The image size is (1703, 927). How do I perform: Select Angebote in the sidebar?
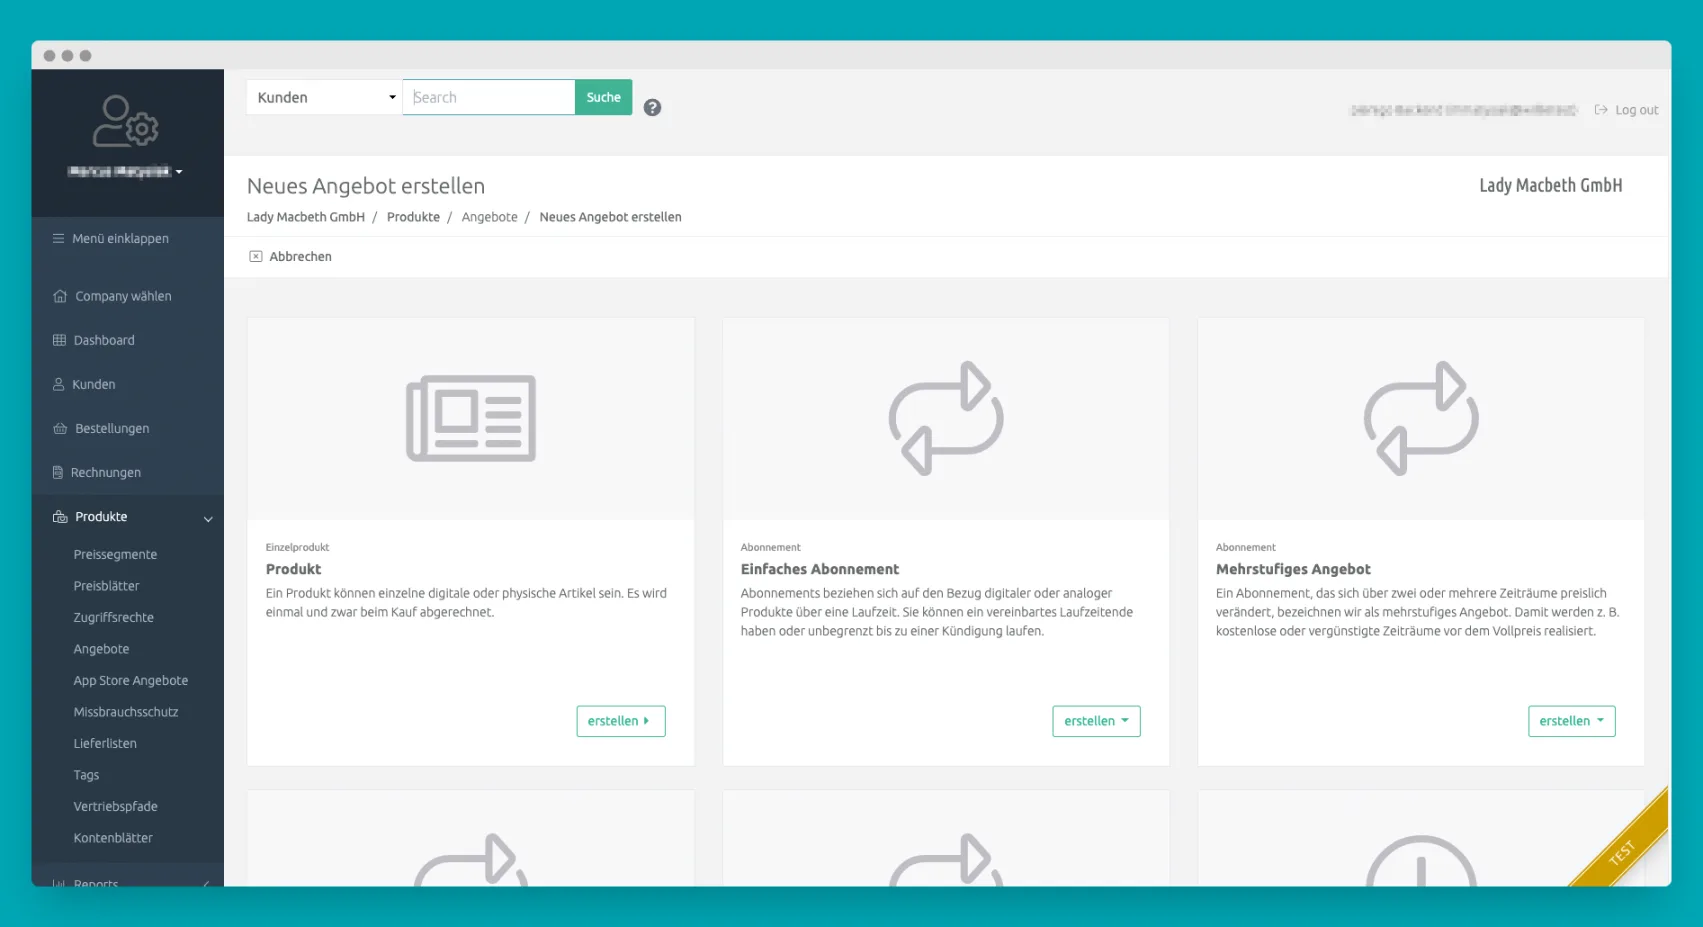(101, 649)
